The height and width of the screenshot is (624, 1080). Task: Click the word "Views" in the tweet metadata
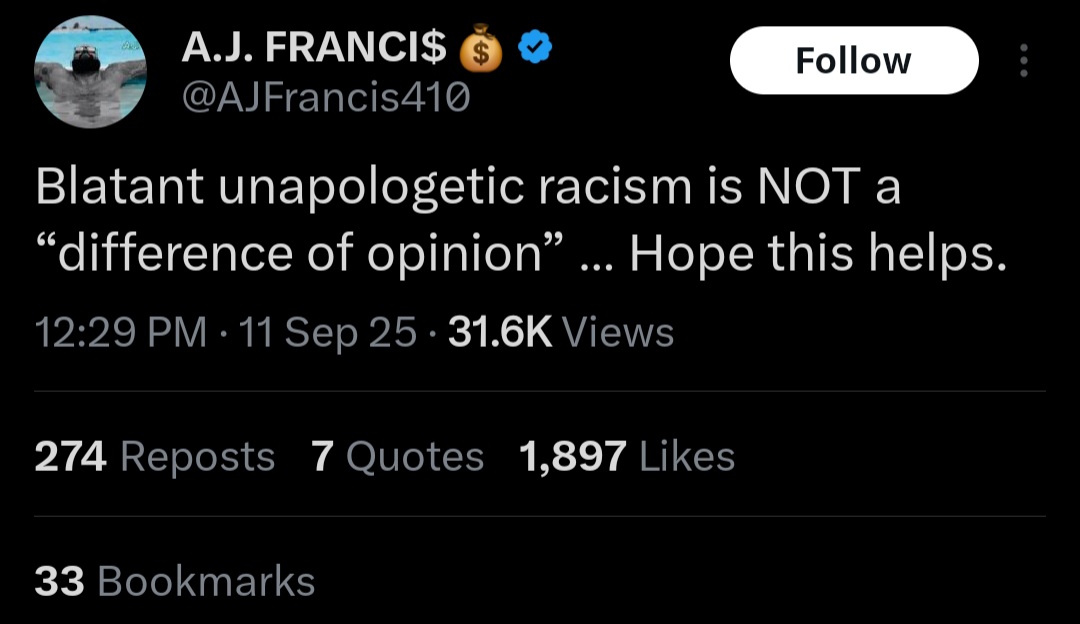pos(618,332)
